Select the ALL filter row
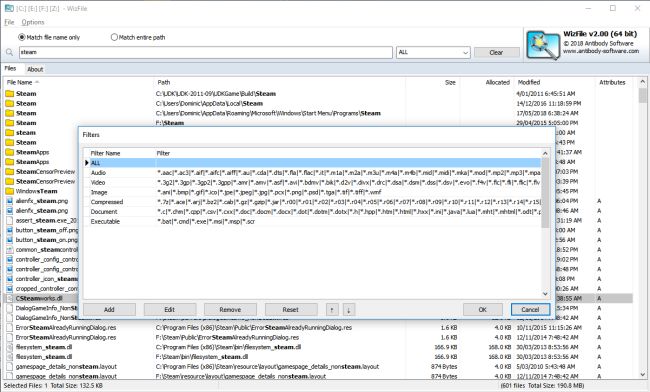This screenshot has height=392, width=650. click(x=312, y=163)
